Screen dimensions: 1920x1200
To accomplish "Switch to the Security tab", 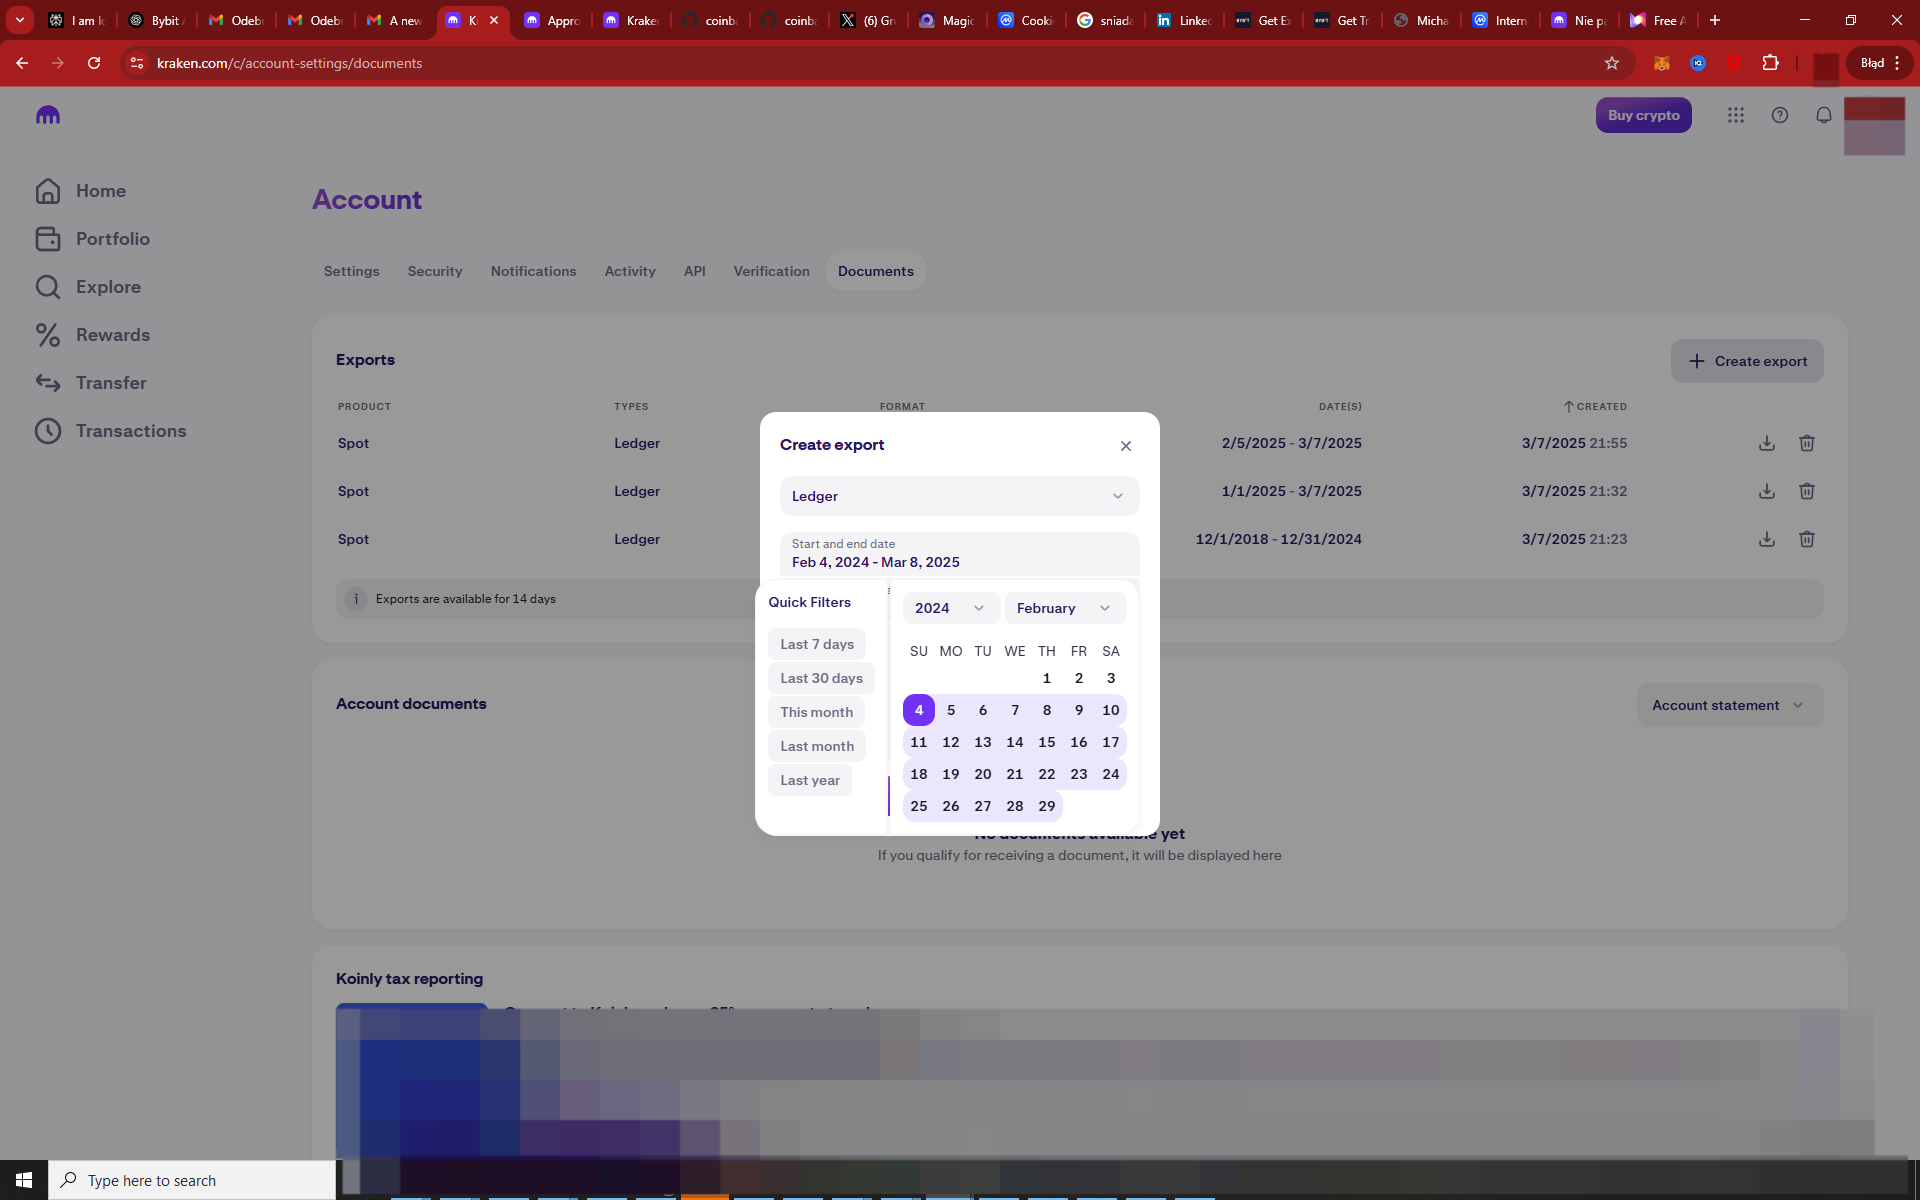I will click(x=435, y=271).
